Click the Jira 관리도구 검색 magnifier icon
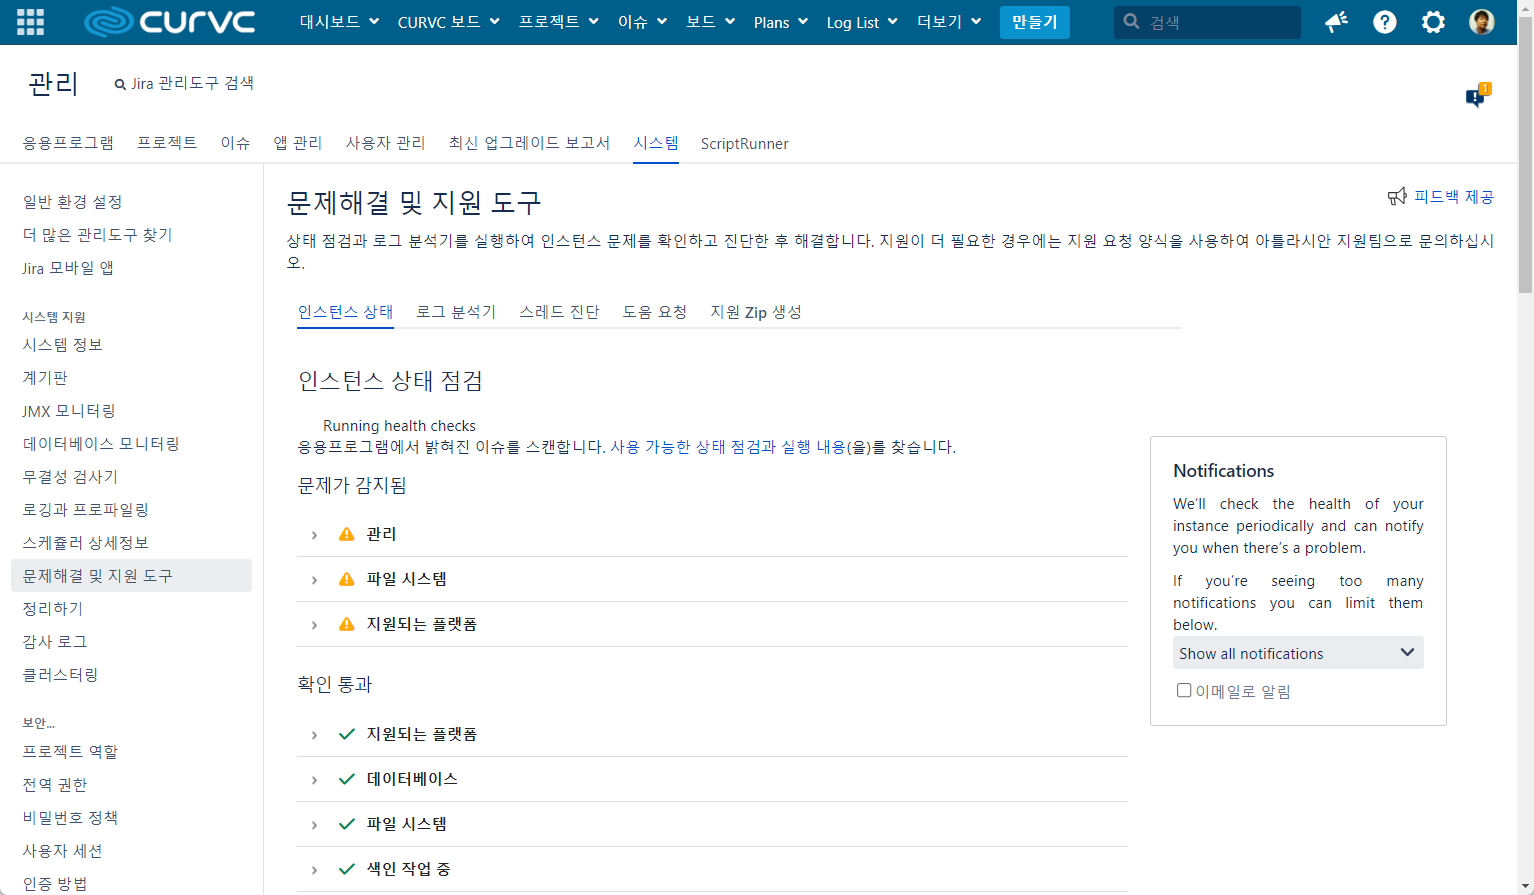This screenshot has height=895, width=1534. (x=120, y=84)
